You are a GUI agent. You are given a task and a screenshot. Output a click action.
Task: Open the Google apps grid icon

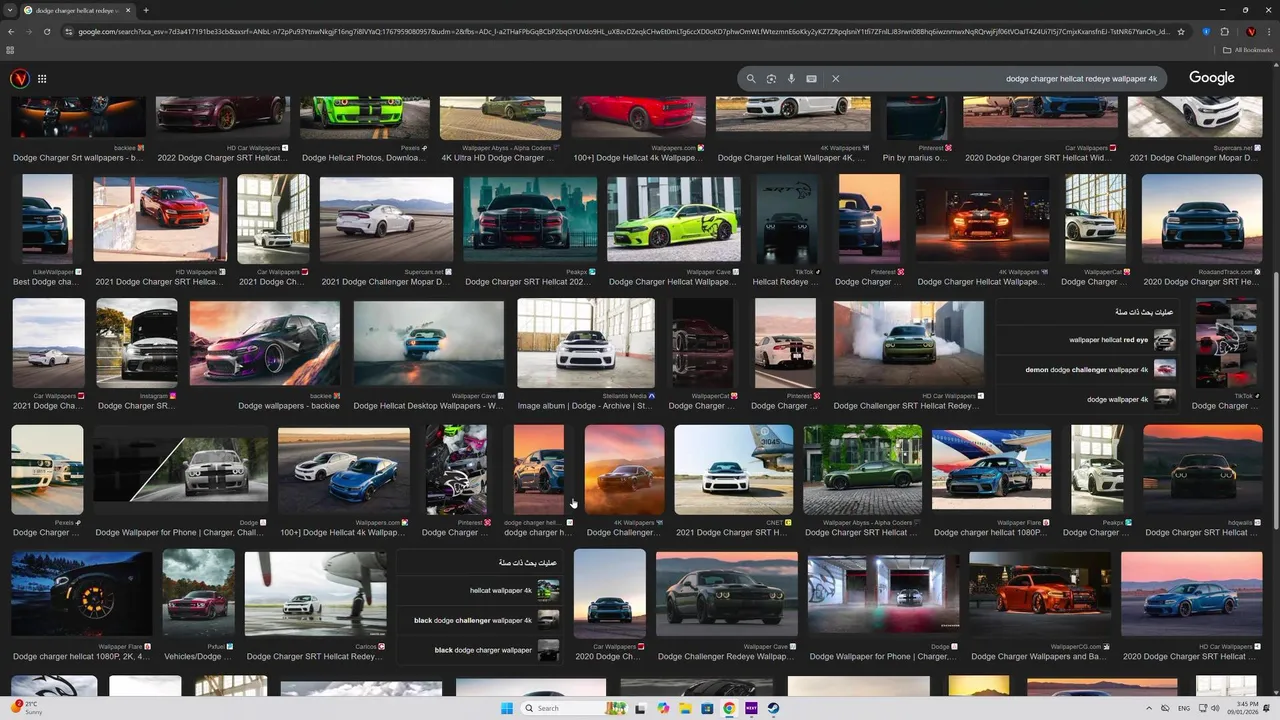tap(42, 78)
